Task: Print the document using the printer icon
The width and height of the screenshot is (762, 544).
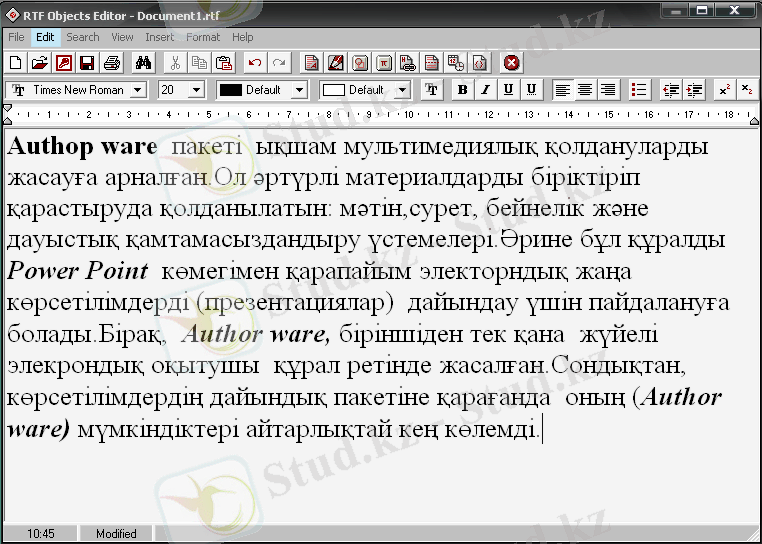Action: coord(112,63)
